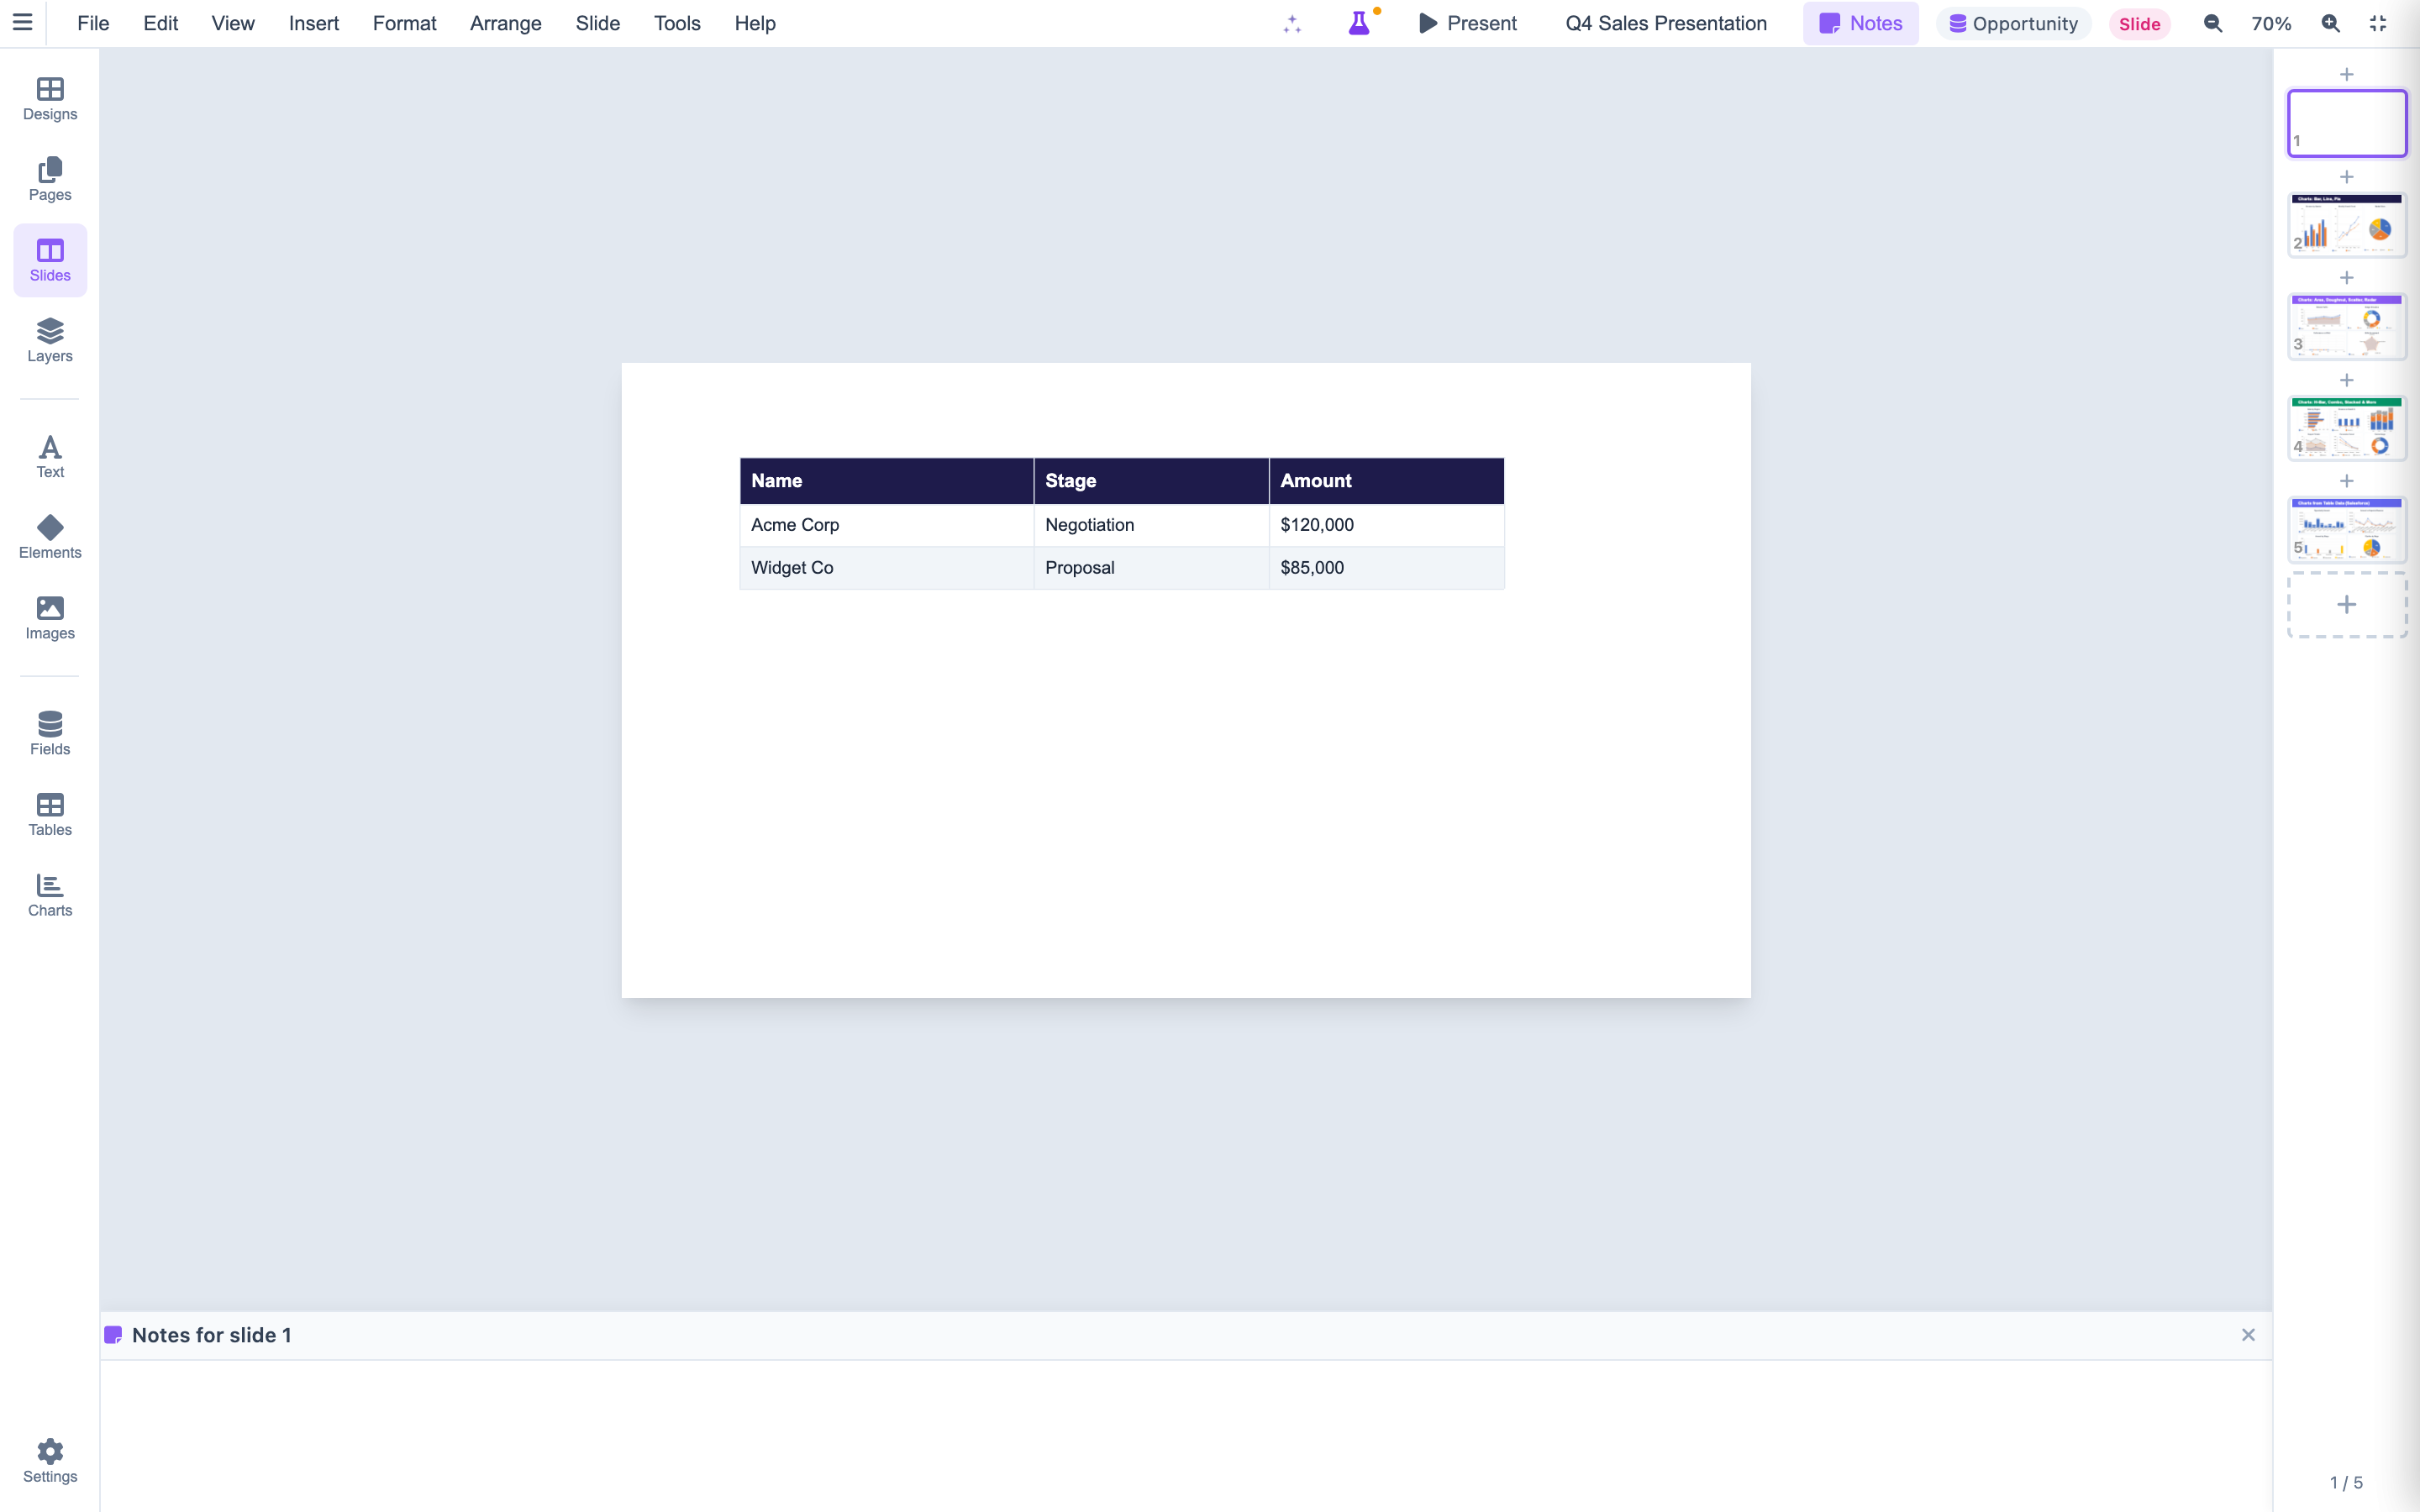2420x1512 pixels.
Task: Open the Format menu
Action: tap(404, 23)
